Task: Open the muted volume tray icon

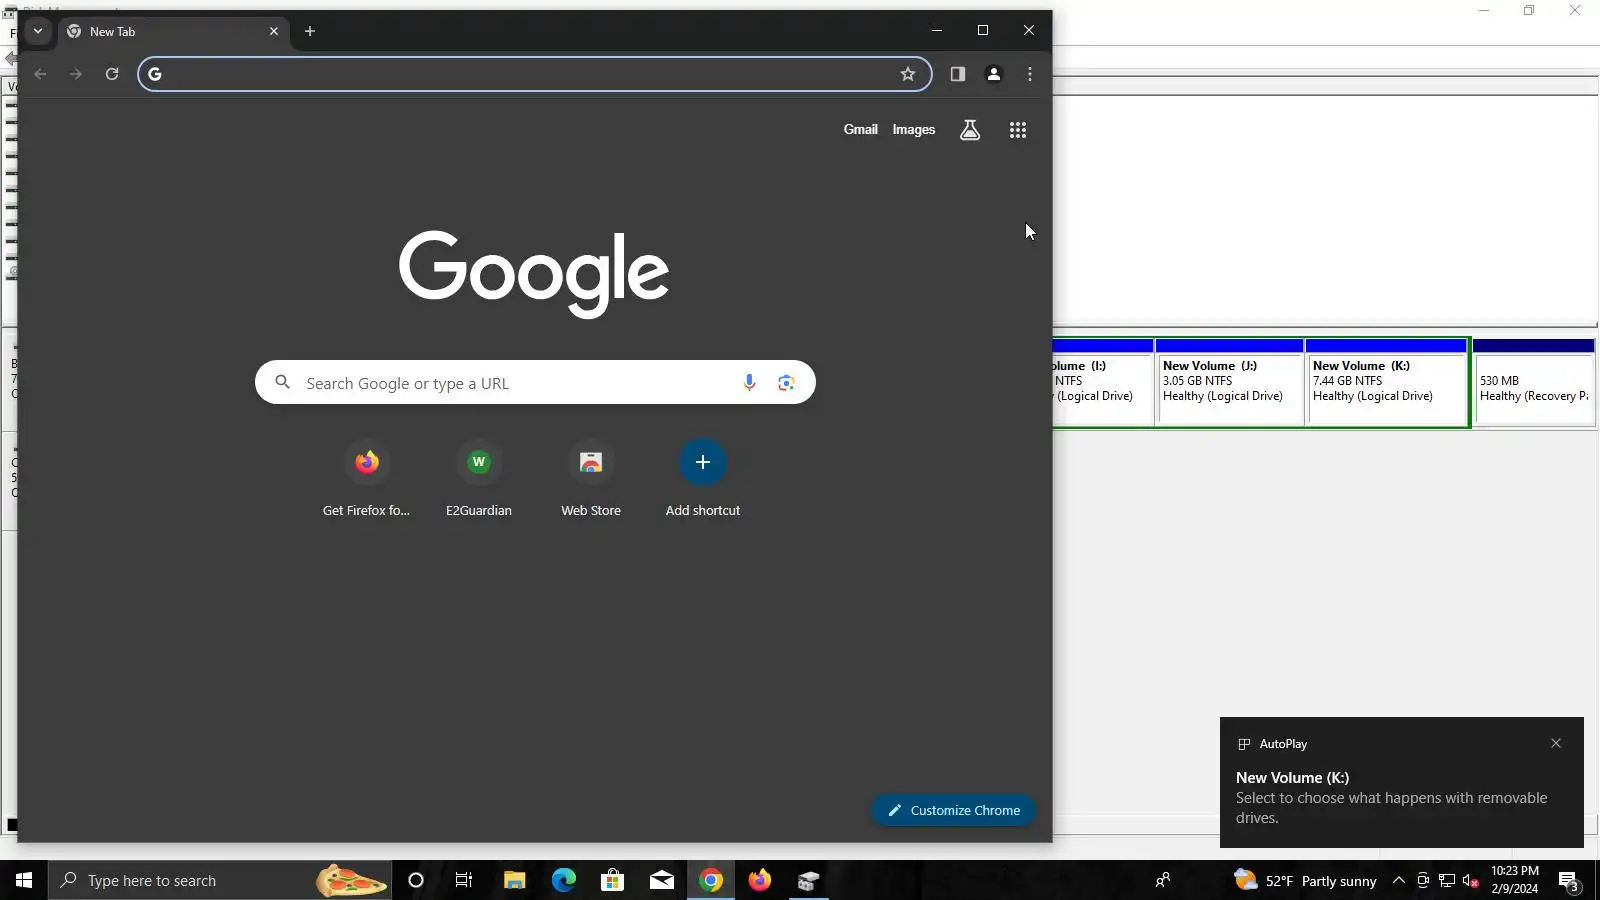Action: (1470, 880)
